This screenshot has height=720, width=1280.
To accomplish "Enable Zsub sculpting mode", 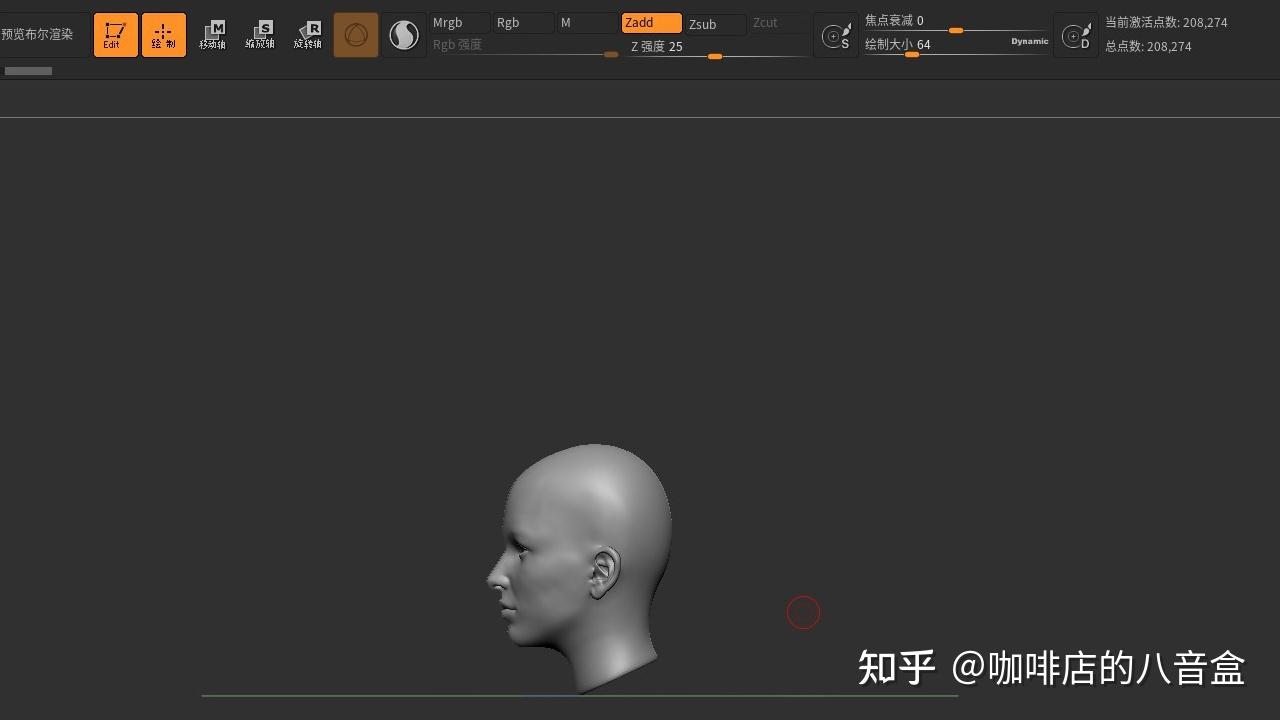I will (x=712, y=24).
